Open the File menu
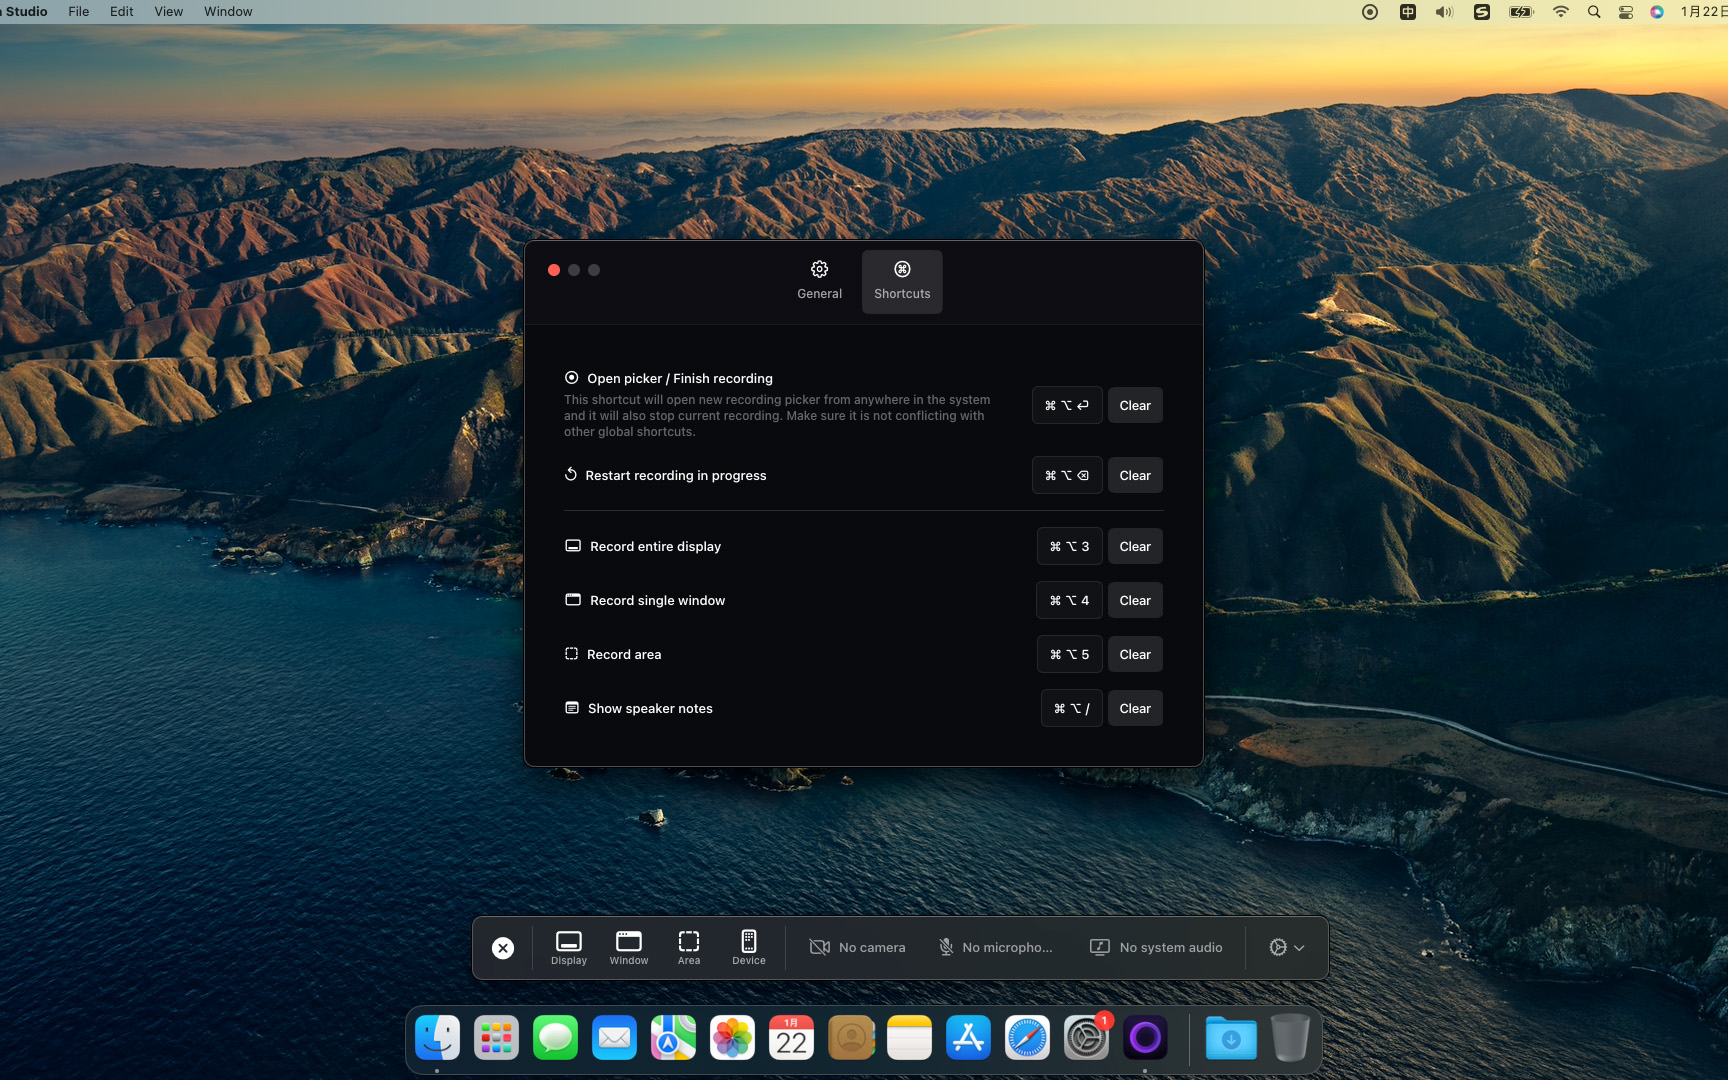 click(78, 11)
